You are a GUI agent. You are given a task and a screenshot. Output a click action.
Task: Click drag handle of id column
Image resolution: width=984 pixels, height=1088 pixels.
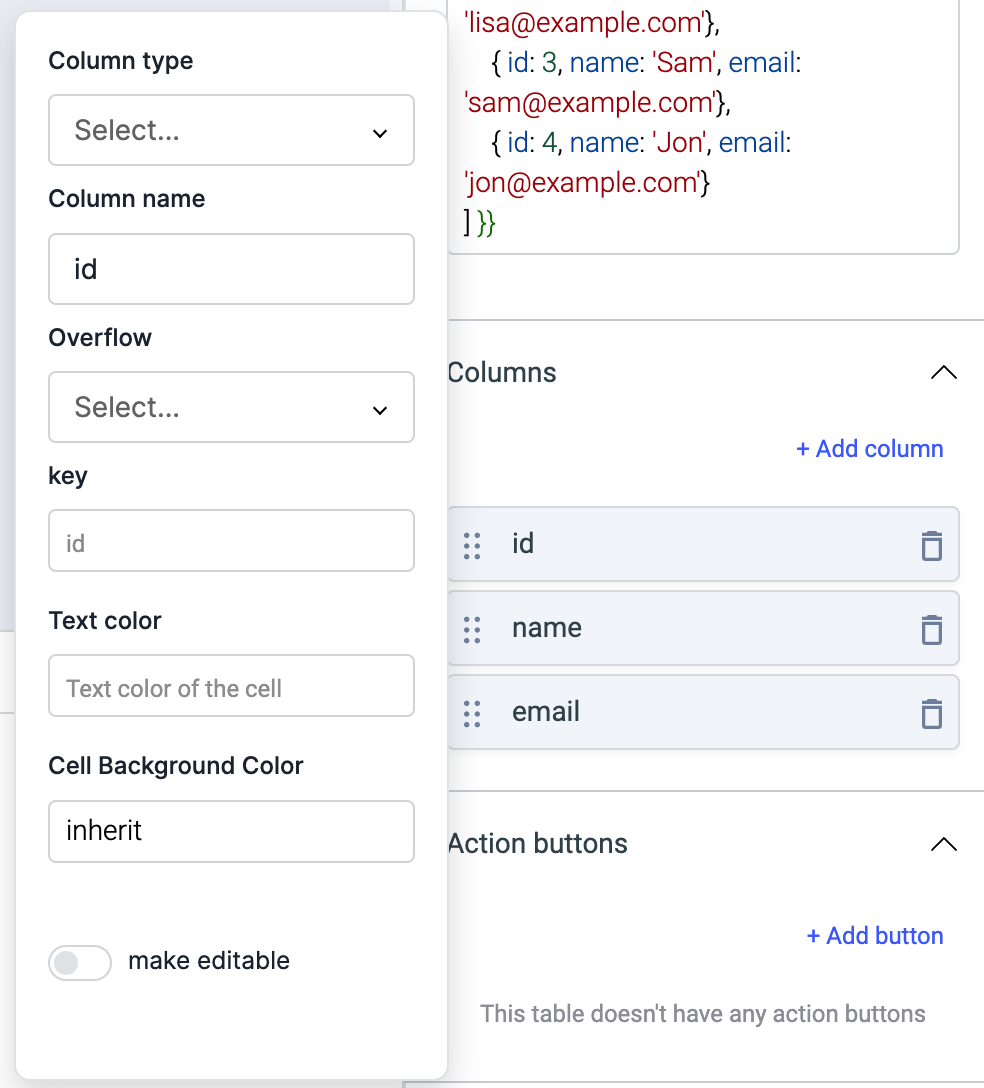click(x=472, y=545)
